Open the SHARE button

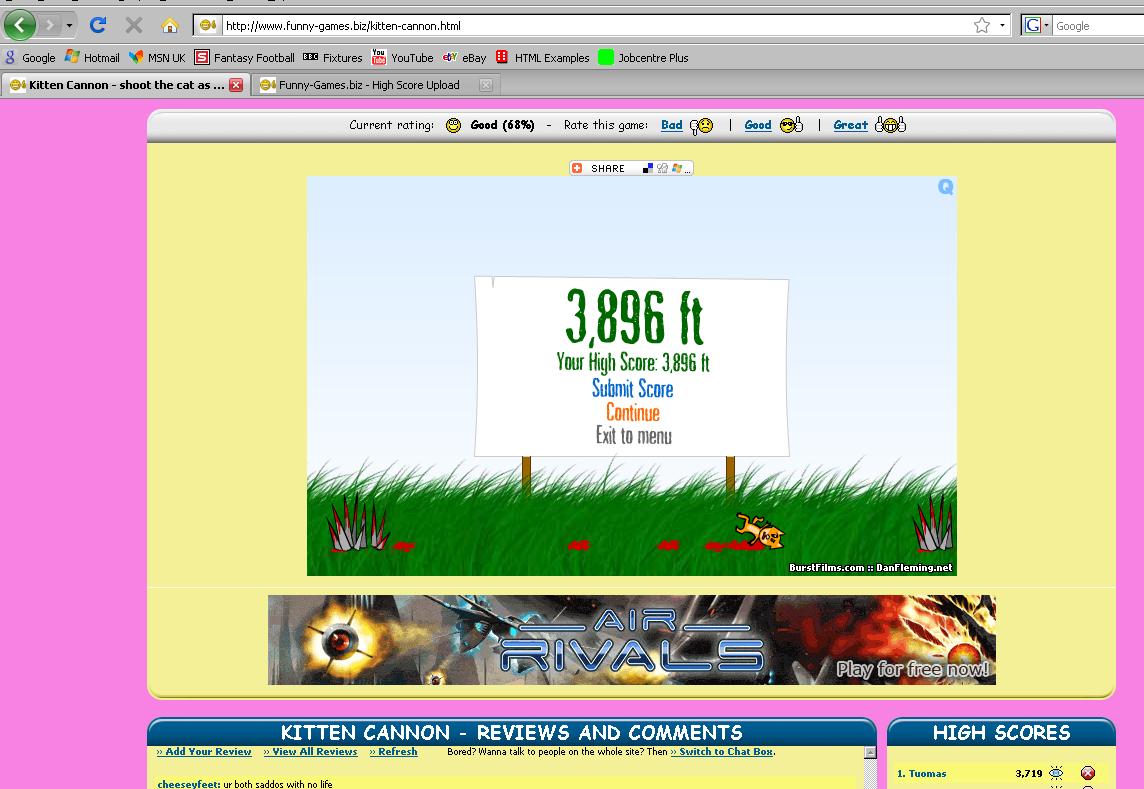click(631, 168)
